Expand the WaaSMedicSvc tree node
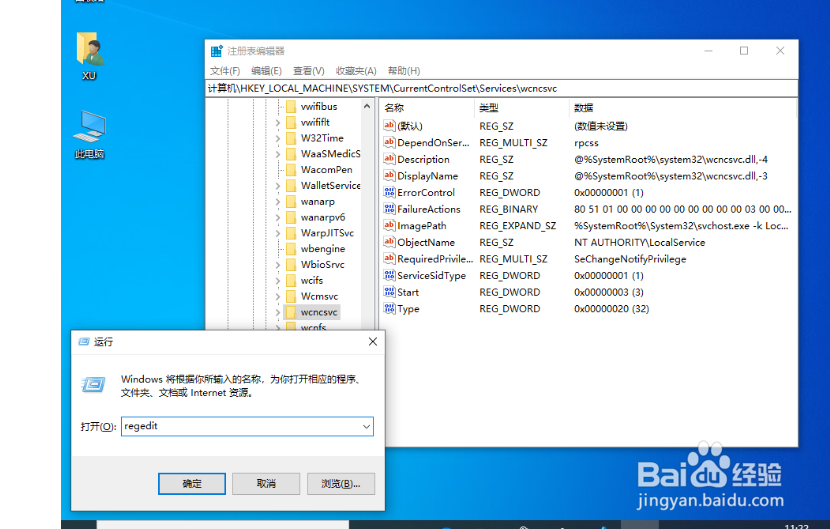This screenshot has height=529, width=830. 278,154
